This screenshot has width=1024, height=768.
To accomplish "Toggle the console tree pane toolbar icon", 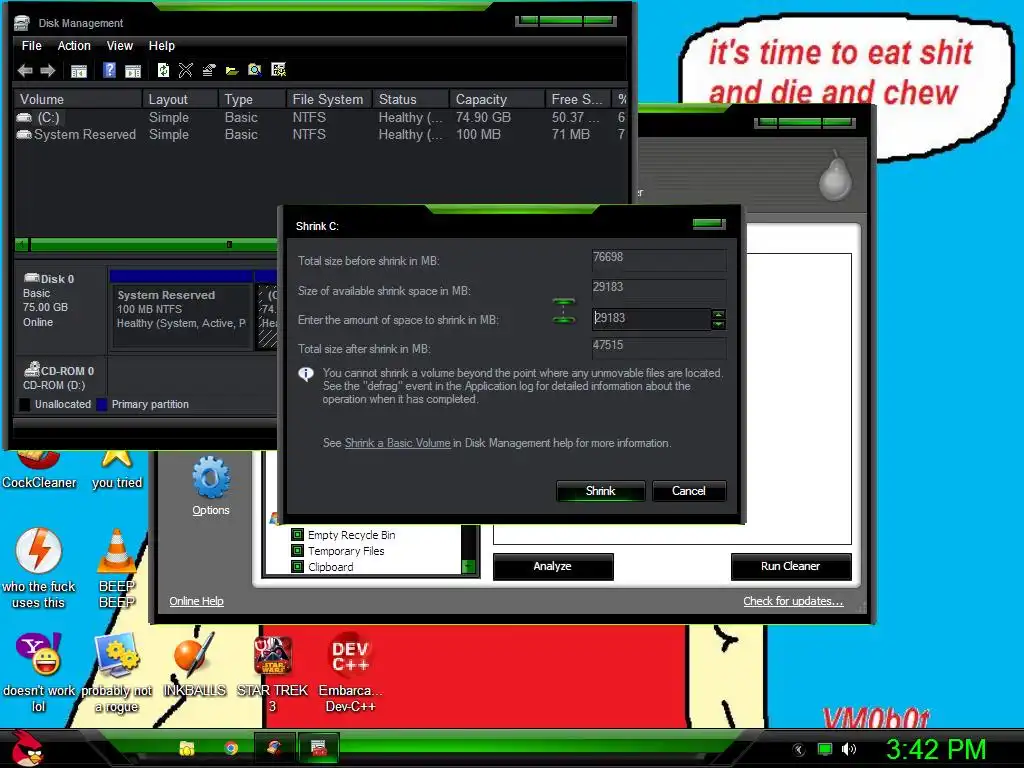I will [78, 71].
